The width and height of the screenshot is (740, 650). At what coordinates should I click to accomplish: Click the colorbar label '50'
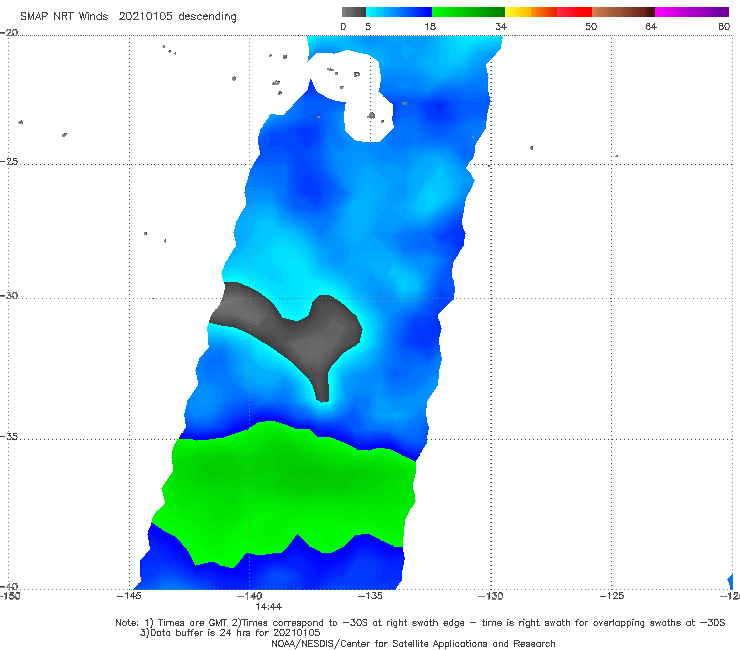591,26
